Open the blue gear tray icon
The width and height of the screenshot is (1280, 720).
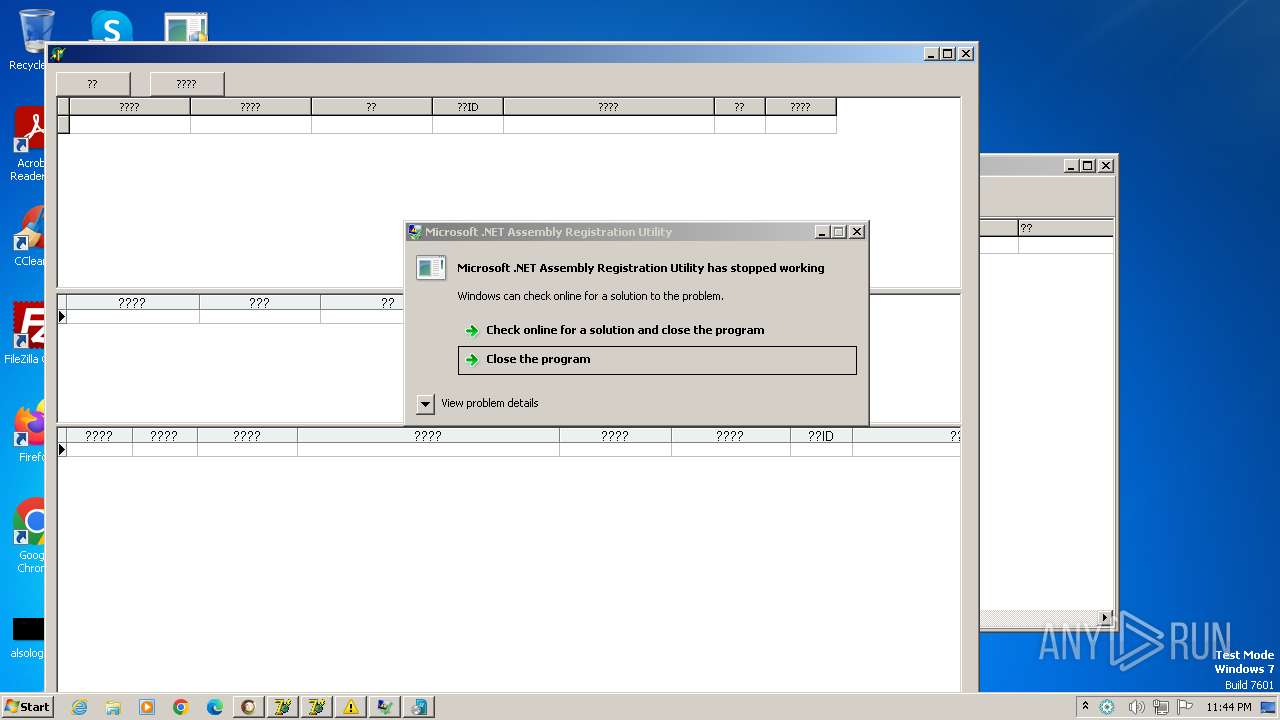pos(1107,707)
